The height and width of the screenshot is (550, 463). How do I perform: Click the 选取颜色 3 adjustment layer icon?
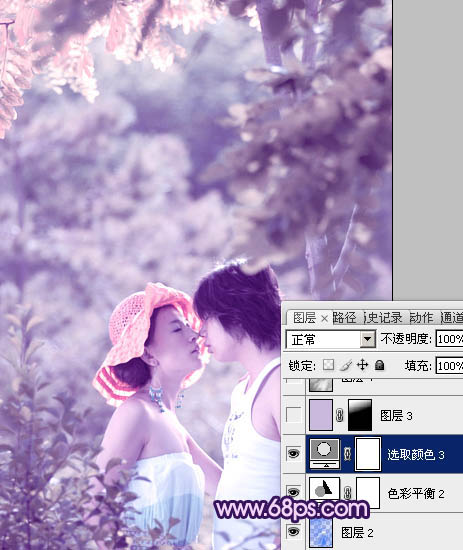(x=324, y=454)
